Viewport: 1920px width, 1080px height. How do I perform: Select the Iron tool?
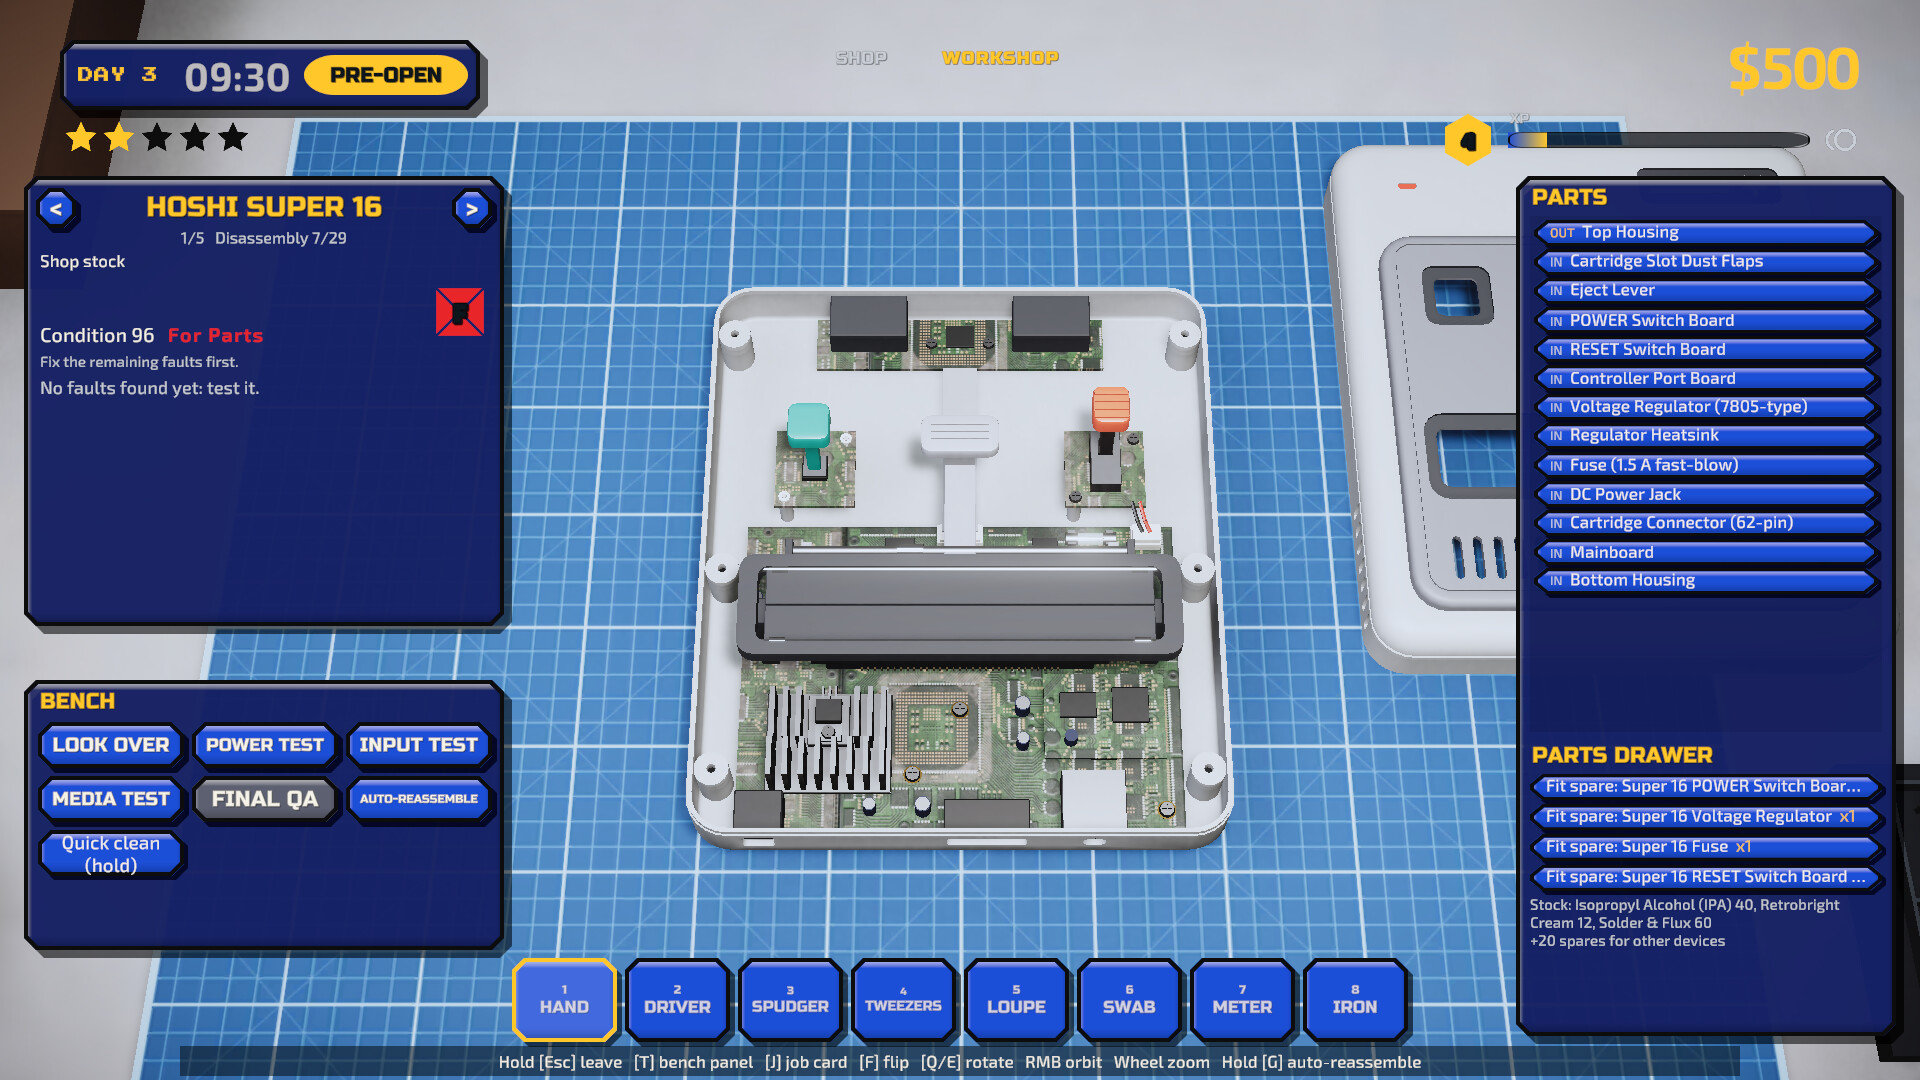point(1355,999)
